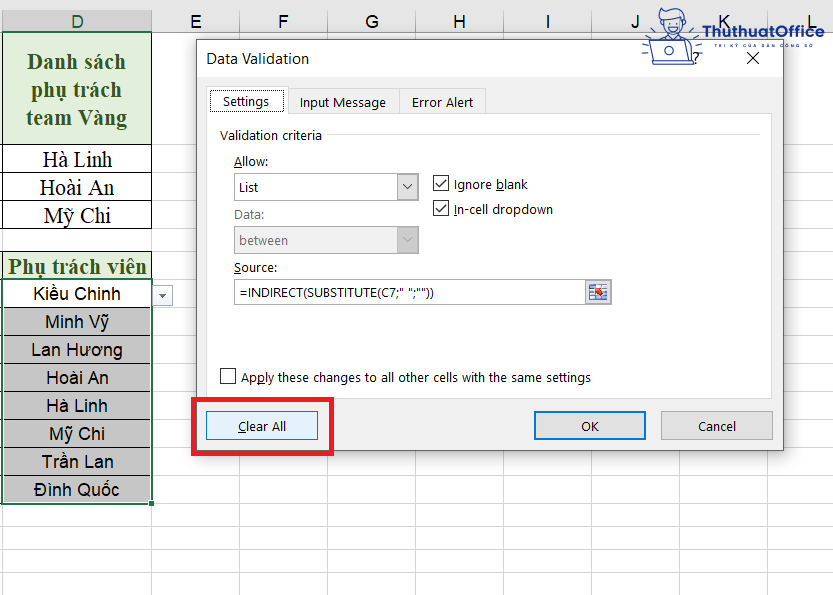Confirm with the OK button

coord(589,425)
